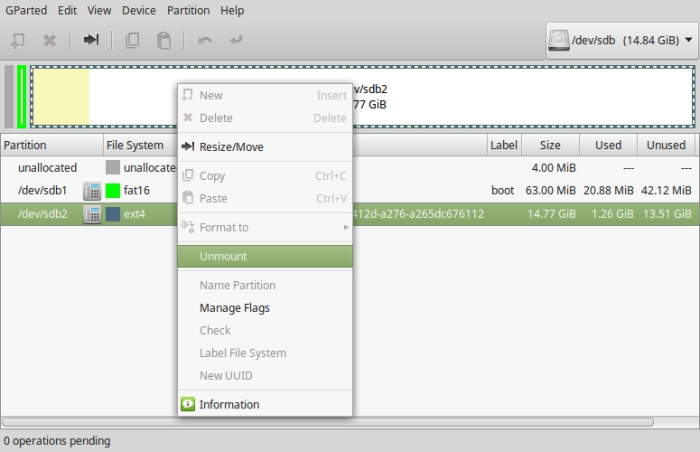Select the /dev/sdb1 partition row
Image resolution: width=700 pixels, height=452 pixels.
(350, 191)
